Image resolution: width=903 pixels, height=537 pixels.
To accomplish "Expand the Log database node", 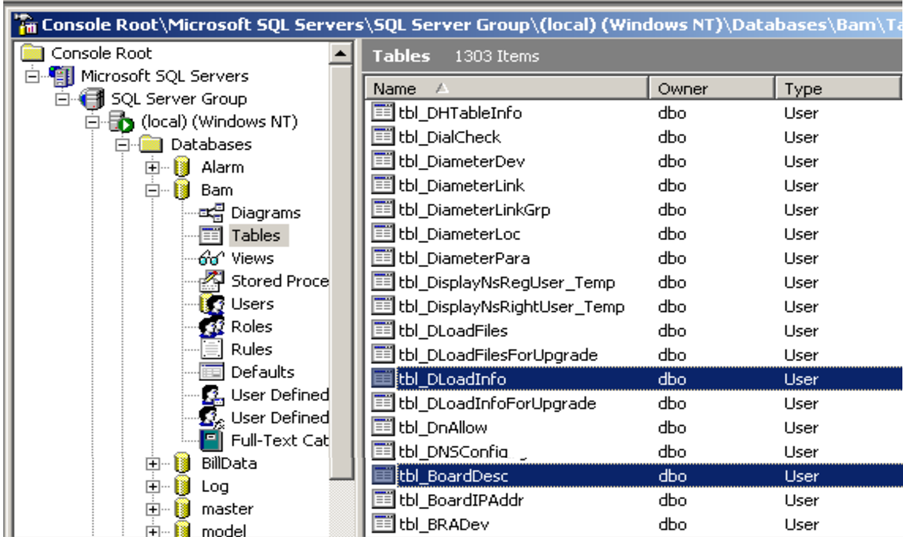I will [x=152, y=486].
